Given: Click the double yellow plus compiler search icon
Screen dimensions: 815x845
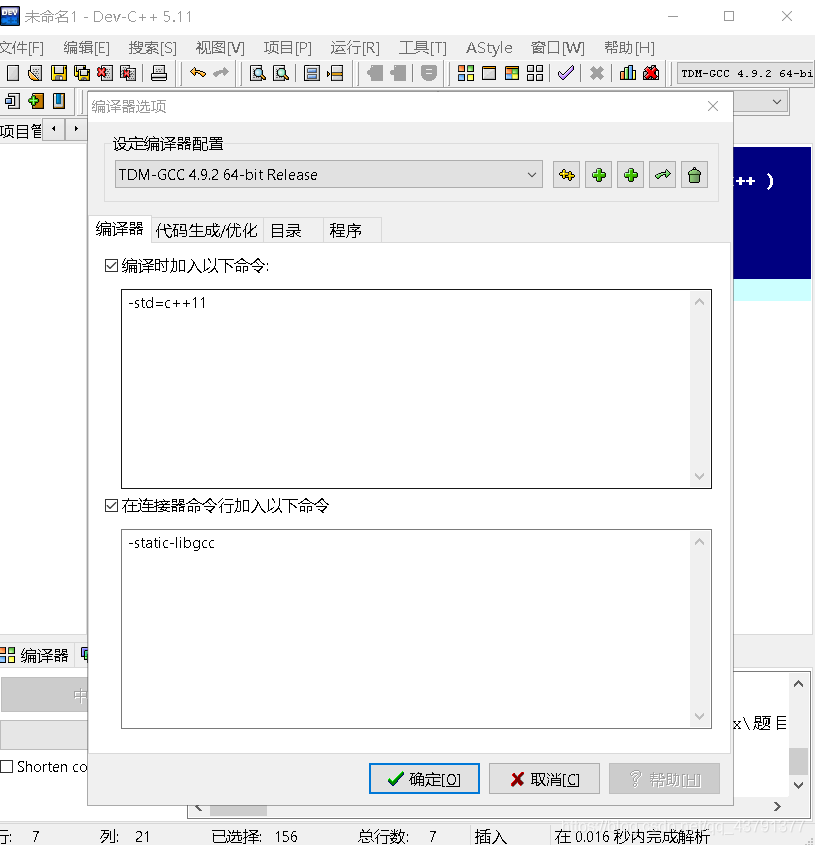Looking at the screenshot, I should coord(566,174).
